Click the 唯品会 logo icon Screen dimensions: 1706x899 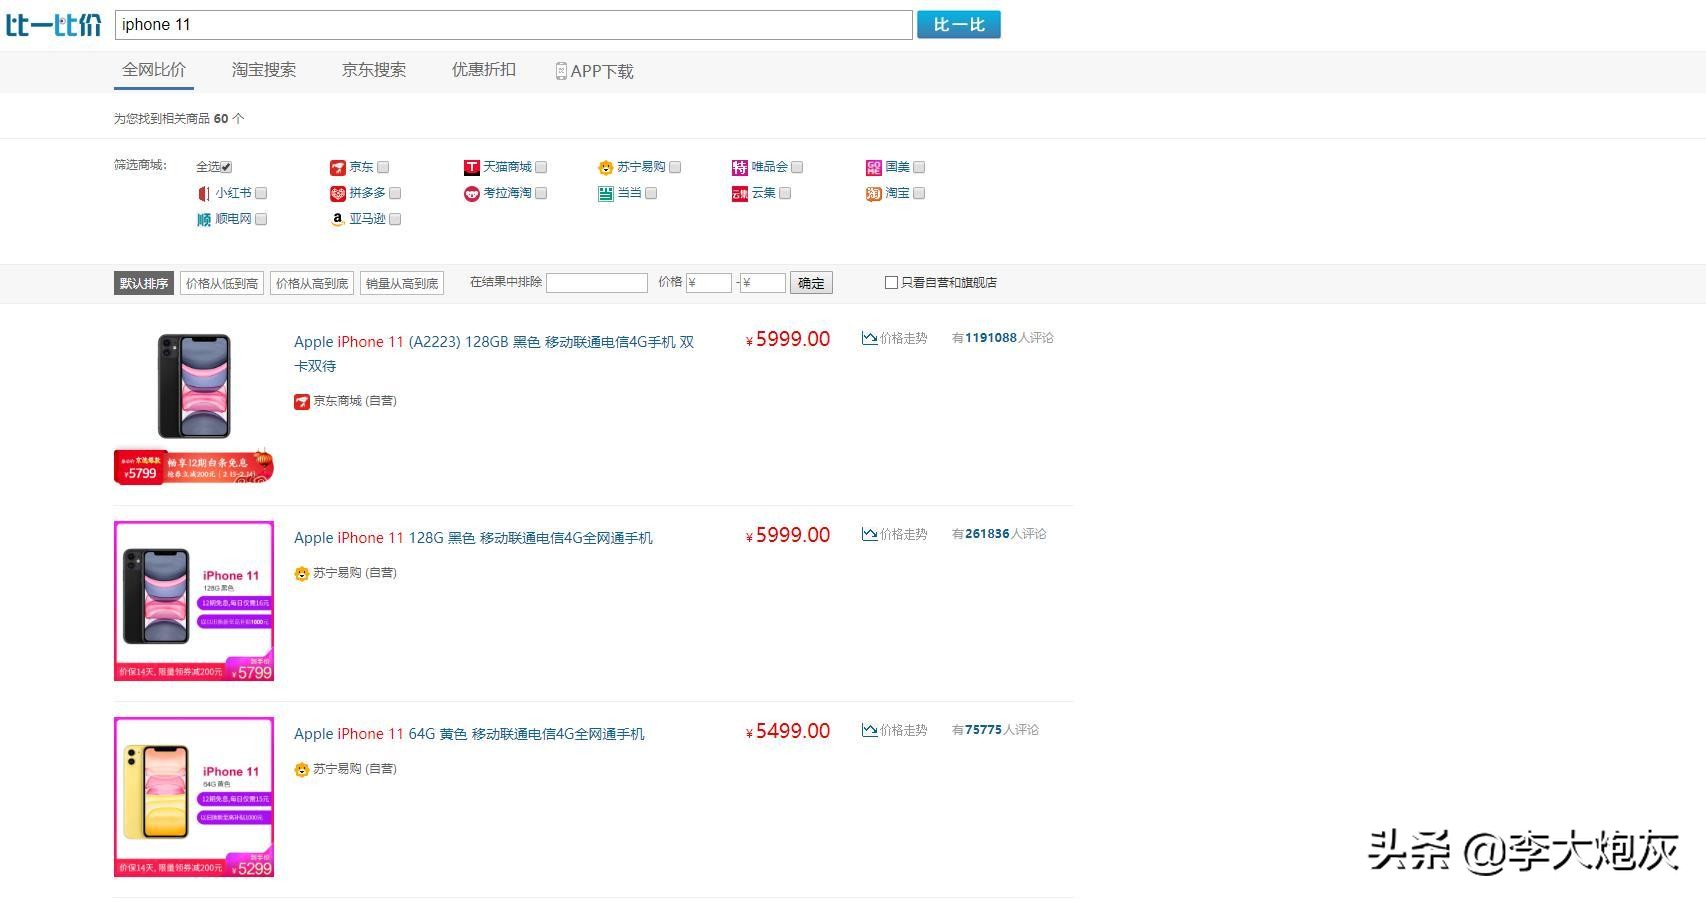point(740,168)
